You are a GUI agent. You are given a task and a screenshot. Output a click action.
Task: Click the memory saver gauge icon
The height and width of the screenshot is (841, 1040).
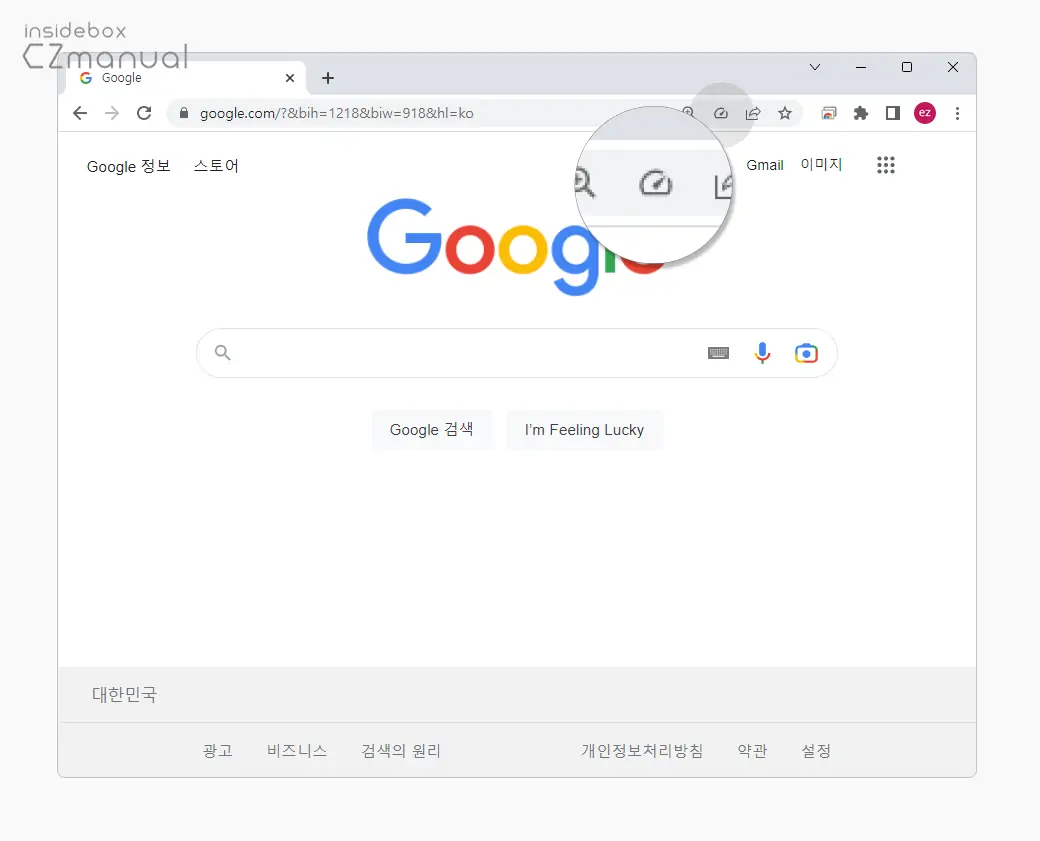tap(721, 113)
